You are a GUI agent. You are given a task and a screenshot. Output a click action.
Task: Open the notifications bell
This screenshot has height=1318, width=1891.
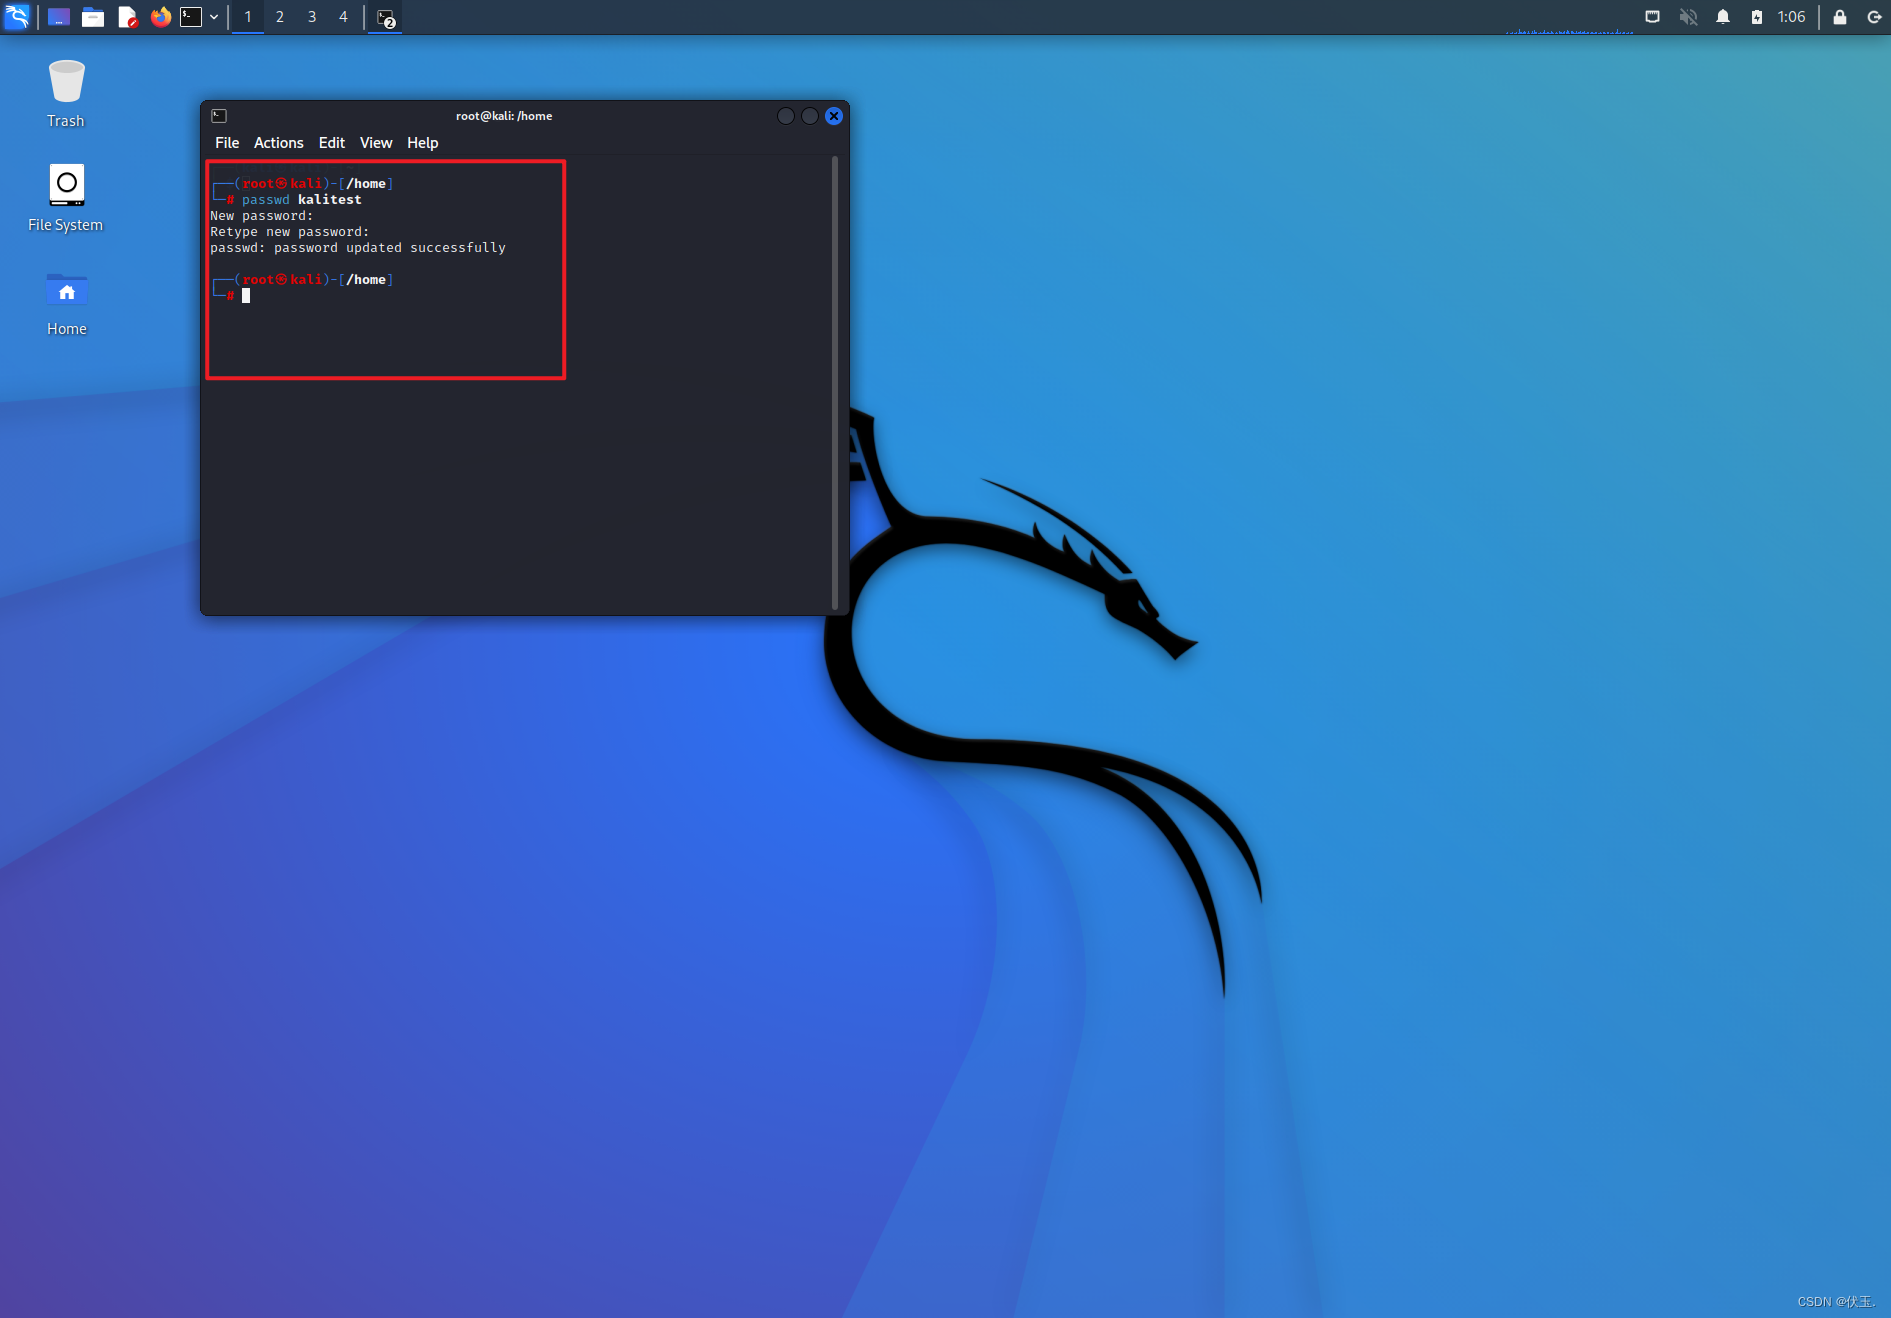pyautogui.click(x=1723, y=17)
